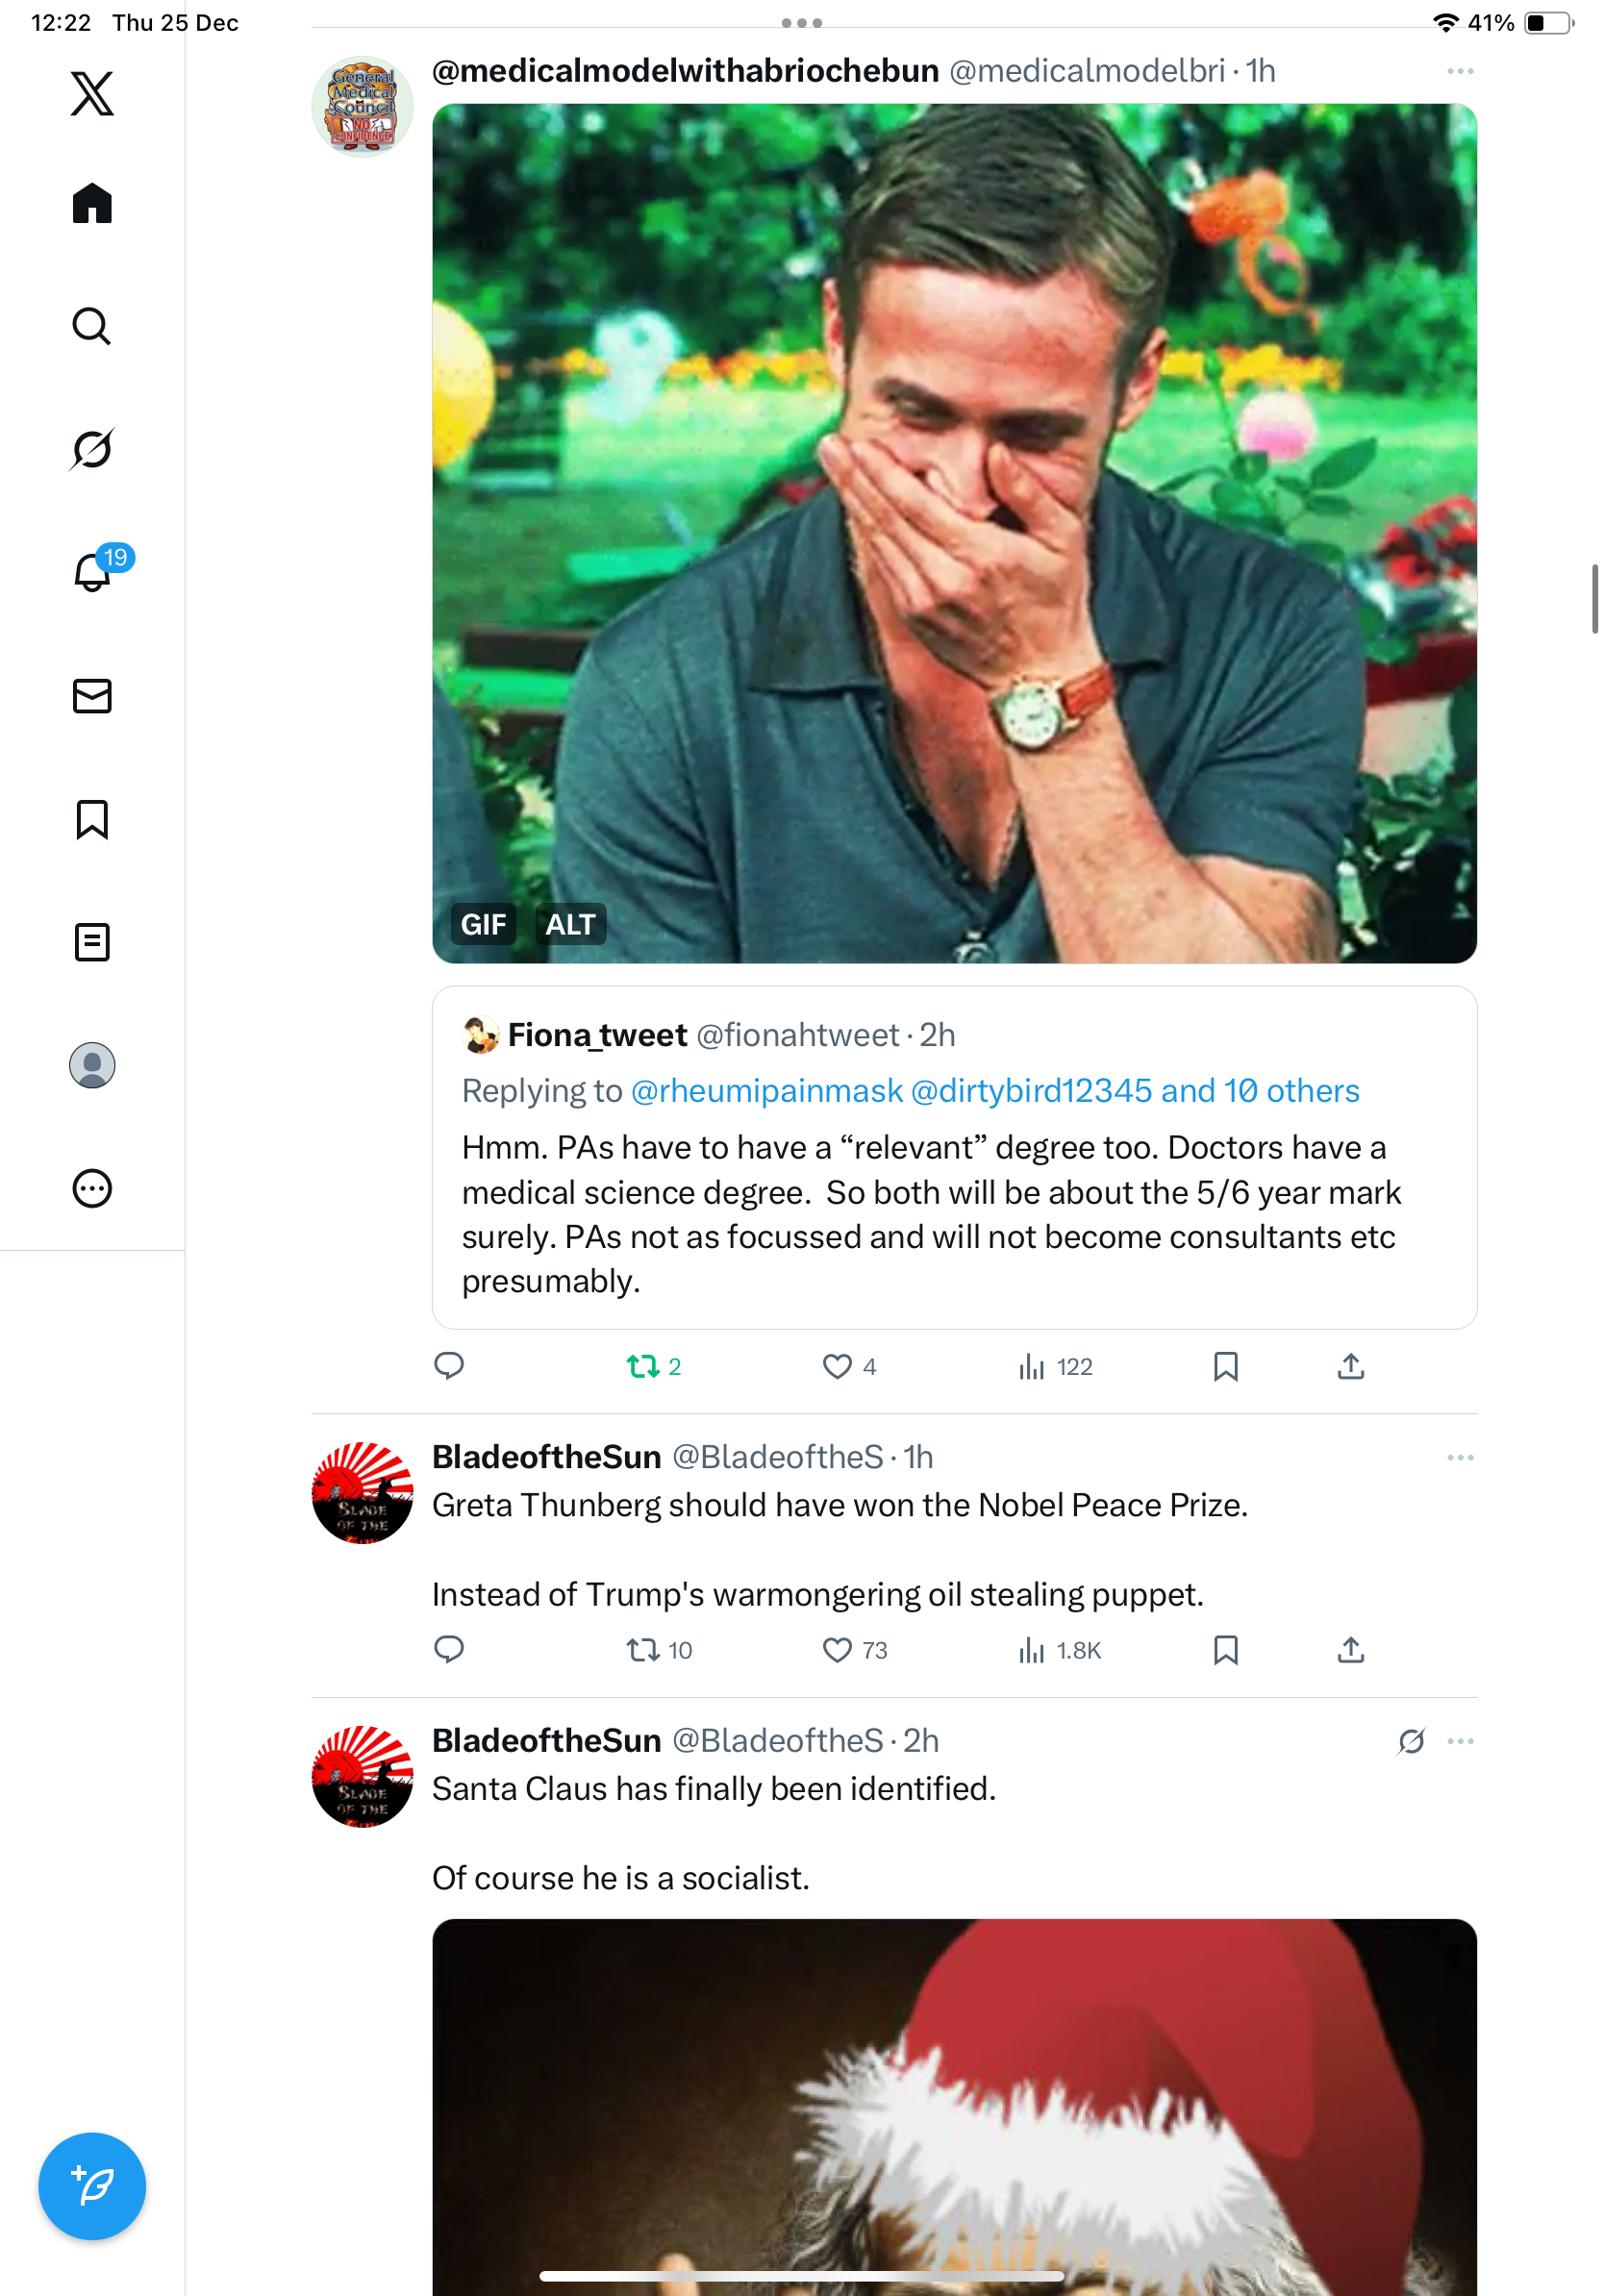The width and height of the screenshot is (1604, 2296).
Task: Show ALT text for the GIF
Action: click(x=570, y=925)
